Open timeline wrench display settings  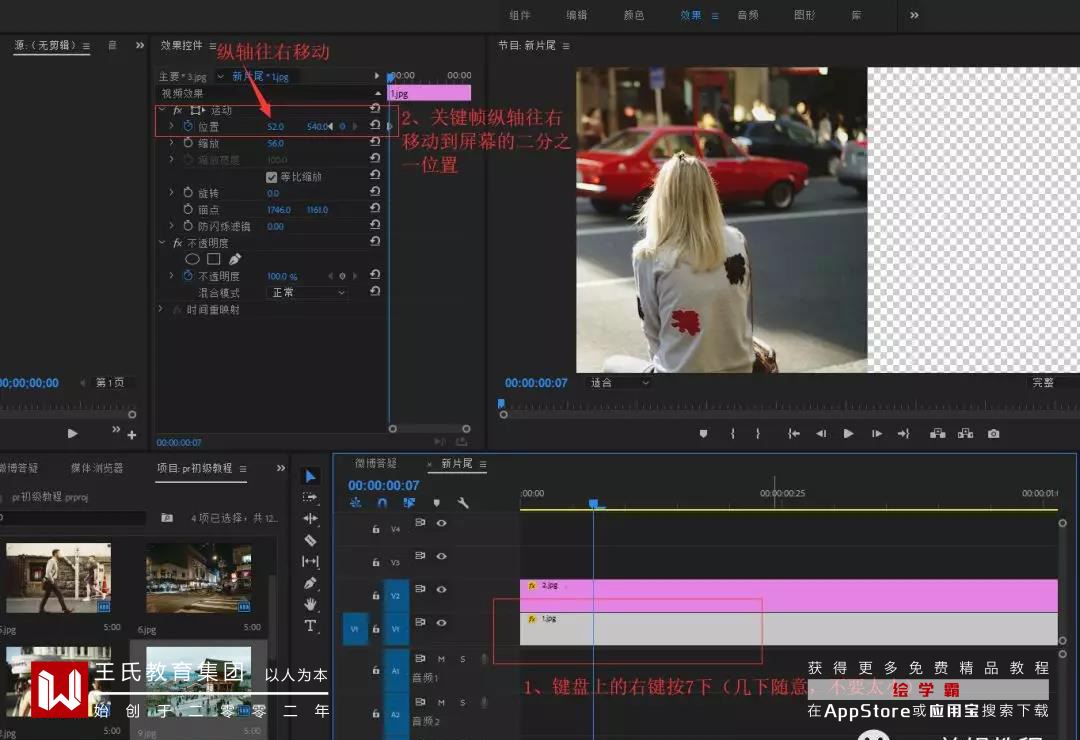click(463, 503)
